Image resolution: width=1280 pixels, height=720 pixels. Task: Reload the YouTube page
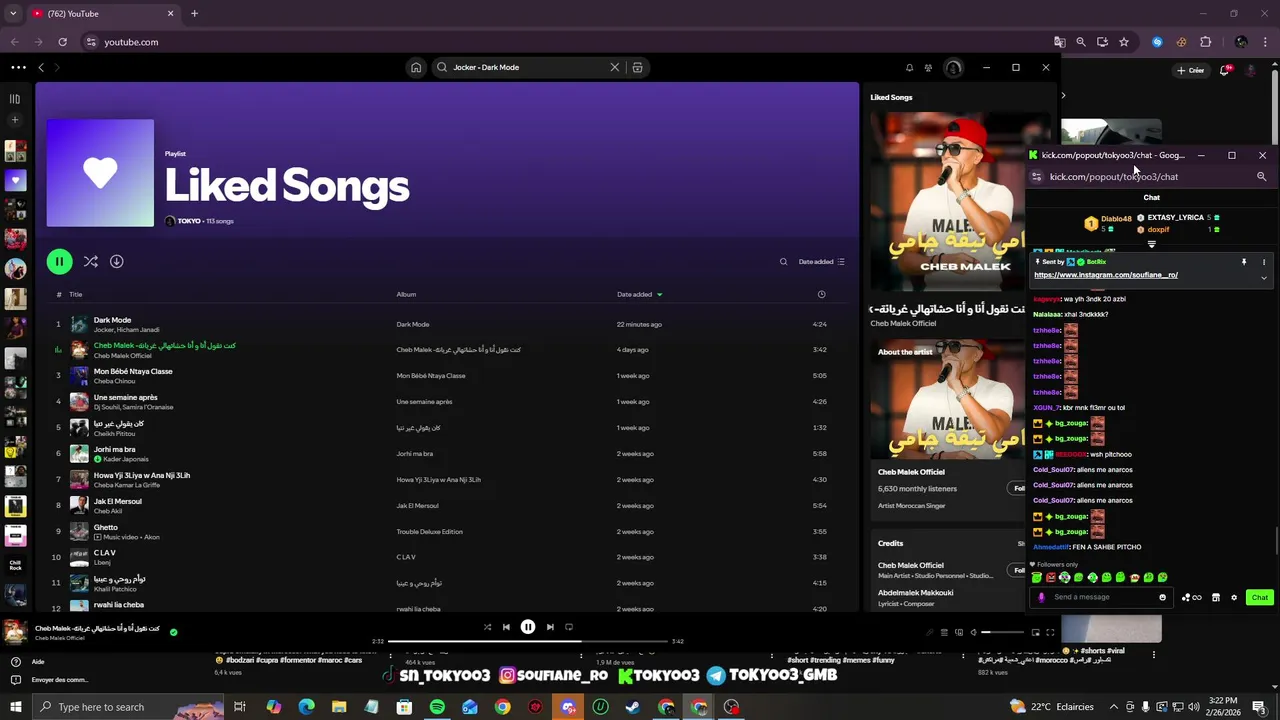62,42
